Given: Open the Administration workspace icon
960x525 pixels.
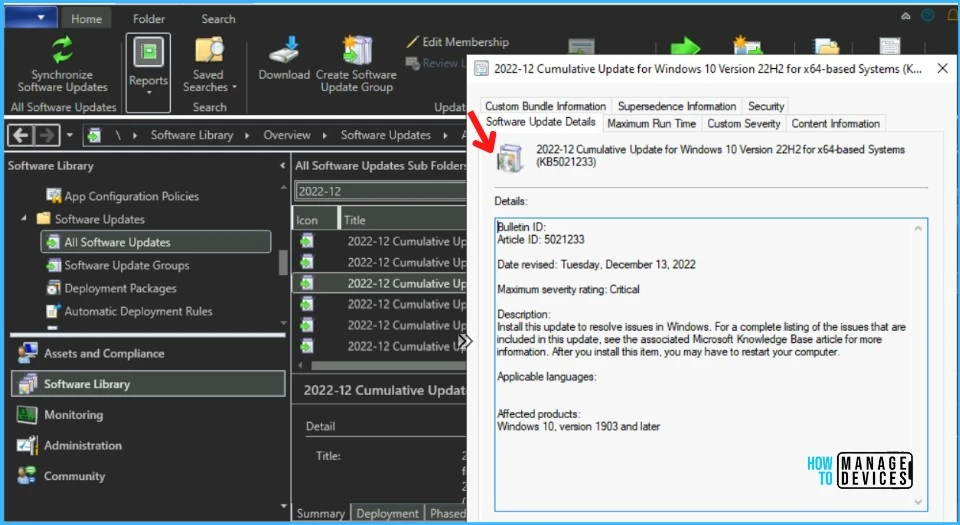Looking at the screenshot, I should coord(27,445).
